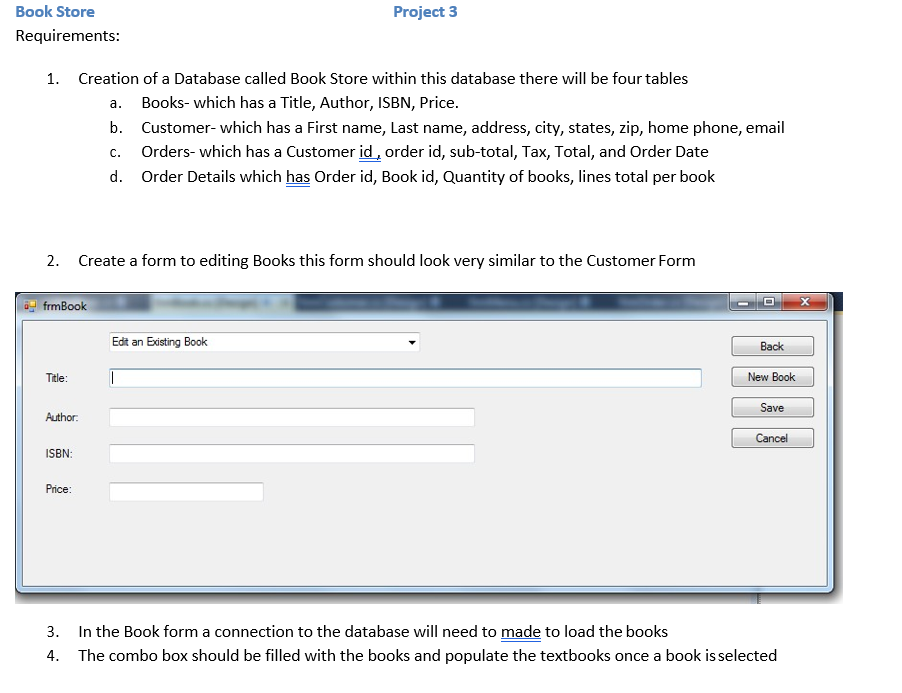Click the "Book Store" heading
902x693 pixels.
click(54, 11)
